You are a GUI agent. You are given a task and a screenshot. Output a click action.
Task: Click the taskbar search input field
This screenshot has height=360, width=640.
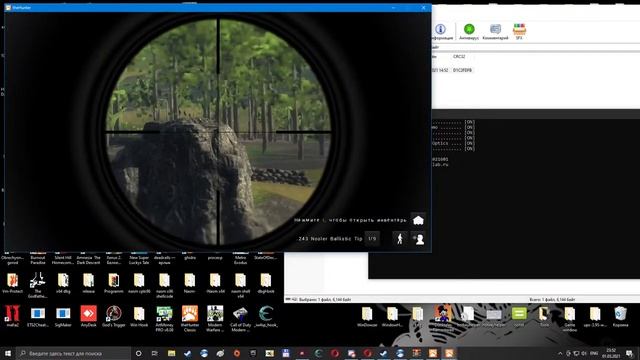tap(73, 353)
